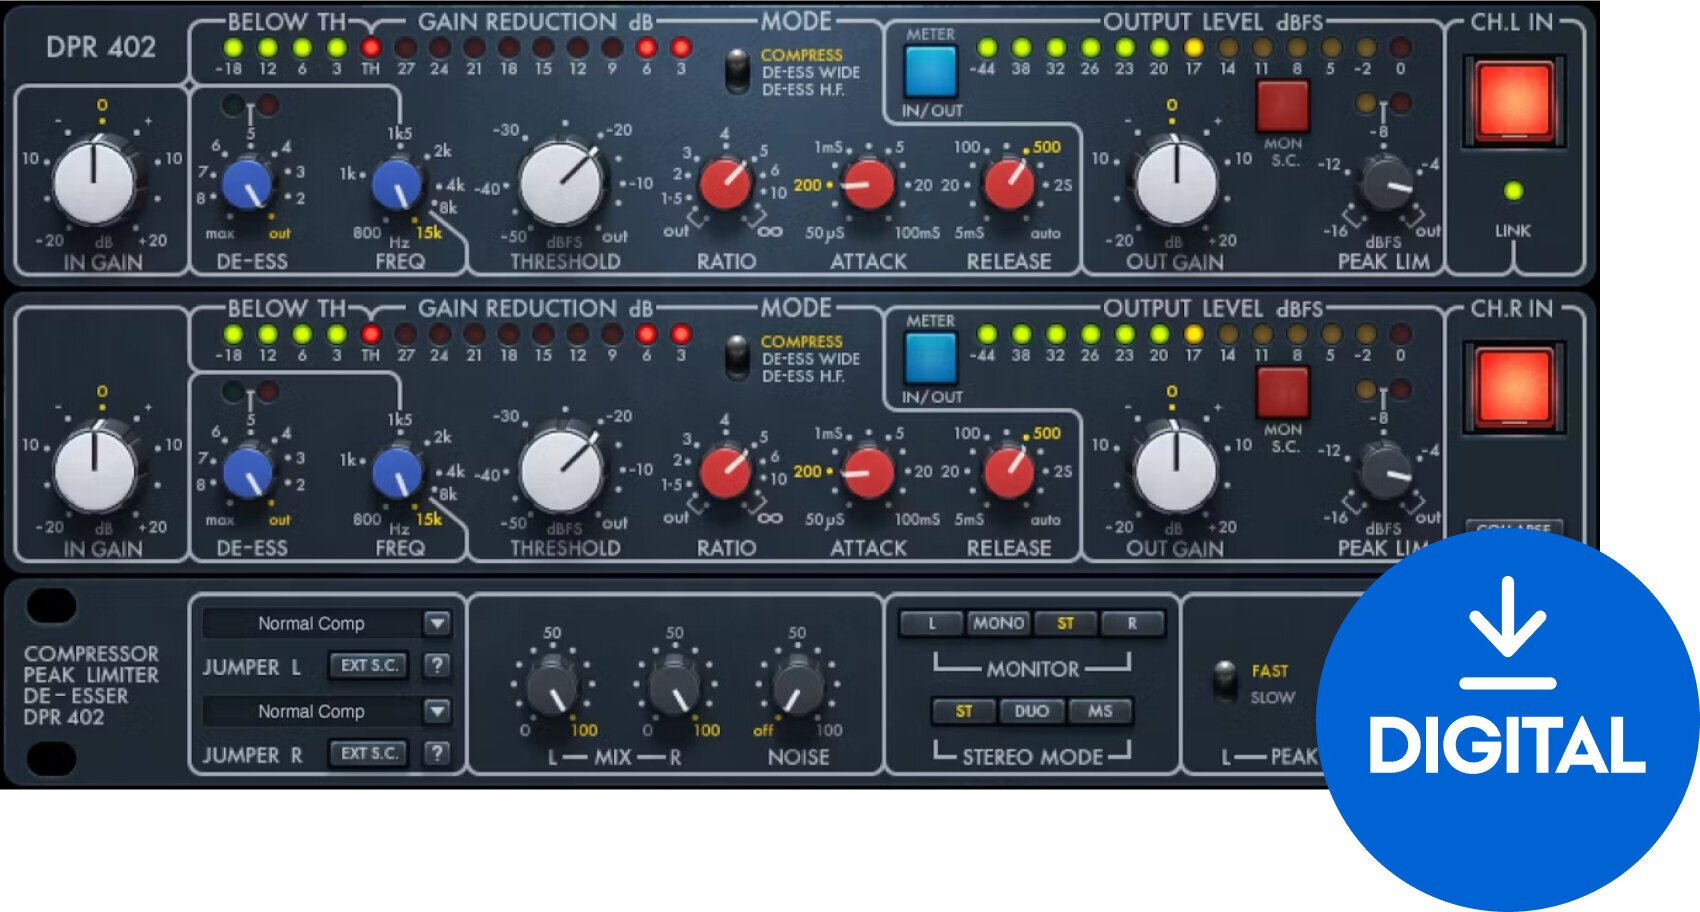Click the blue DIGITAL download badge

pos(1507,720)
